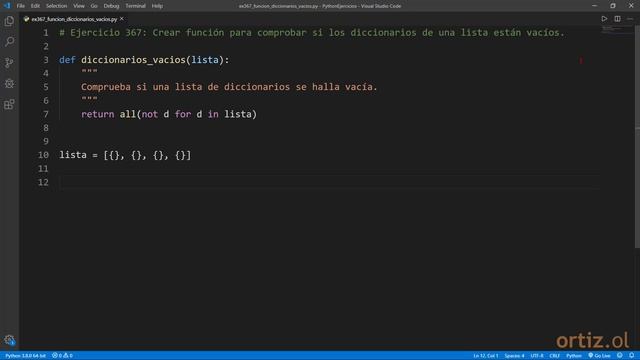The image size is (640, 360).
Task: Click the closing triple quotes on line 6
Action: tap(89, 99)
